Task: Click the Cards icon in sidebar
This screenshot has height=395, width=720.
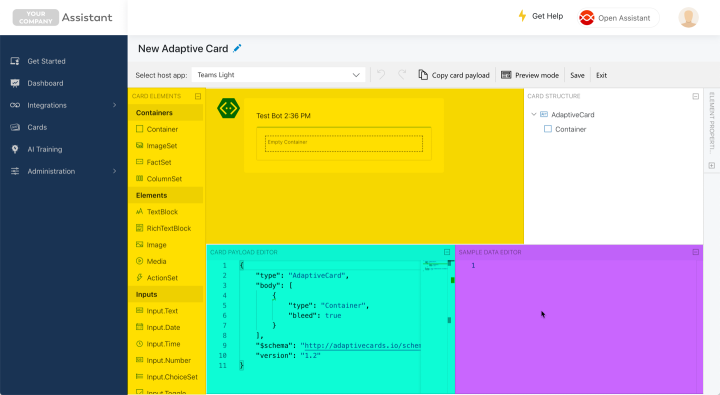Action: 15,127
